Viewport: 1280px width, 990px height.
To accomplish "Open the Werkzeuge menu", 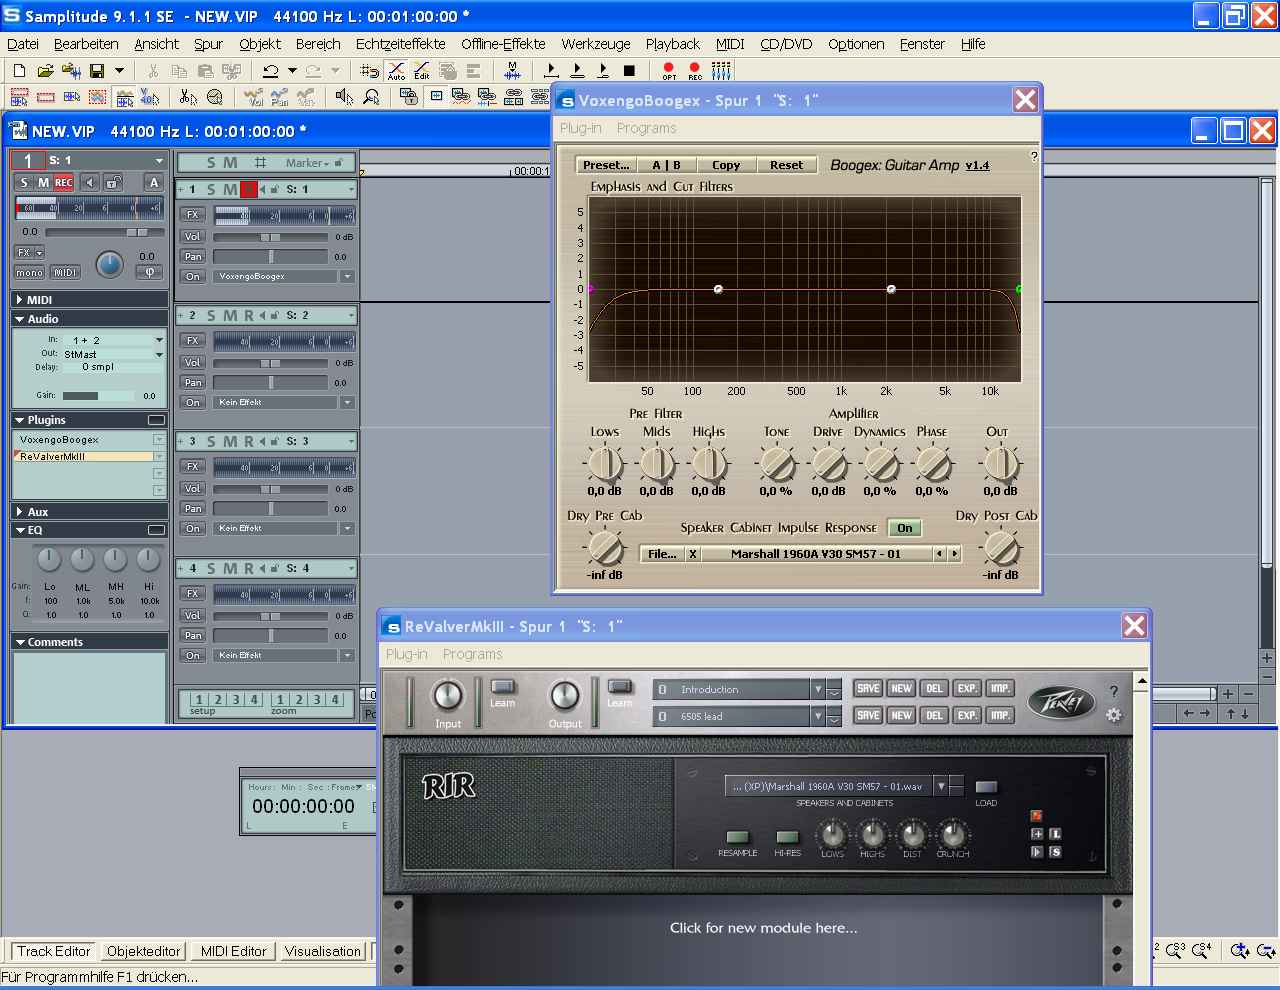I will tap(596, 44).
